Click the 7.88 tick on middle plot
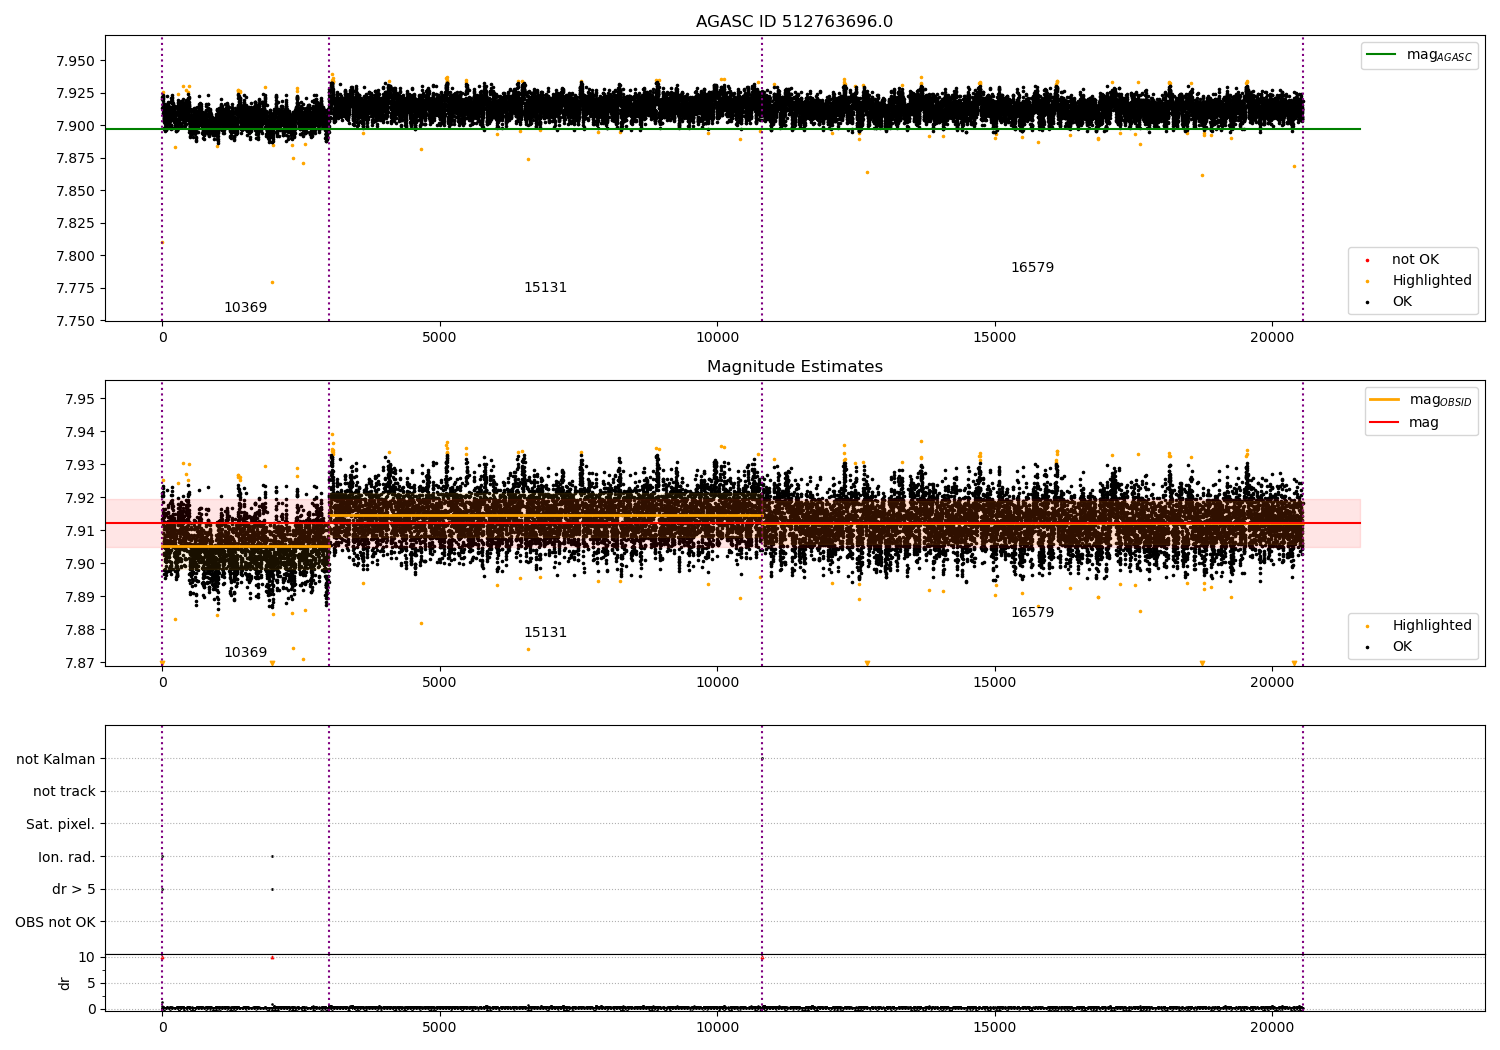This screenshot has width=1500, height=1050. click(79, 630)
